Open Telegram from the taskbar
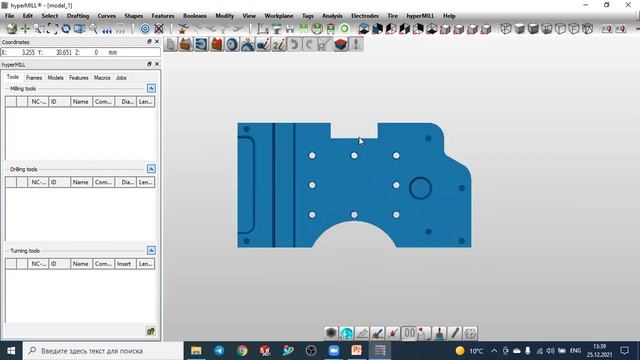Screen dimensions: 640x360 [x=219, y=351]
